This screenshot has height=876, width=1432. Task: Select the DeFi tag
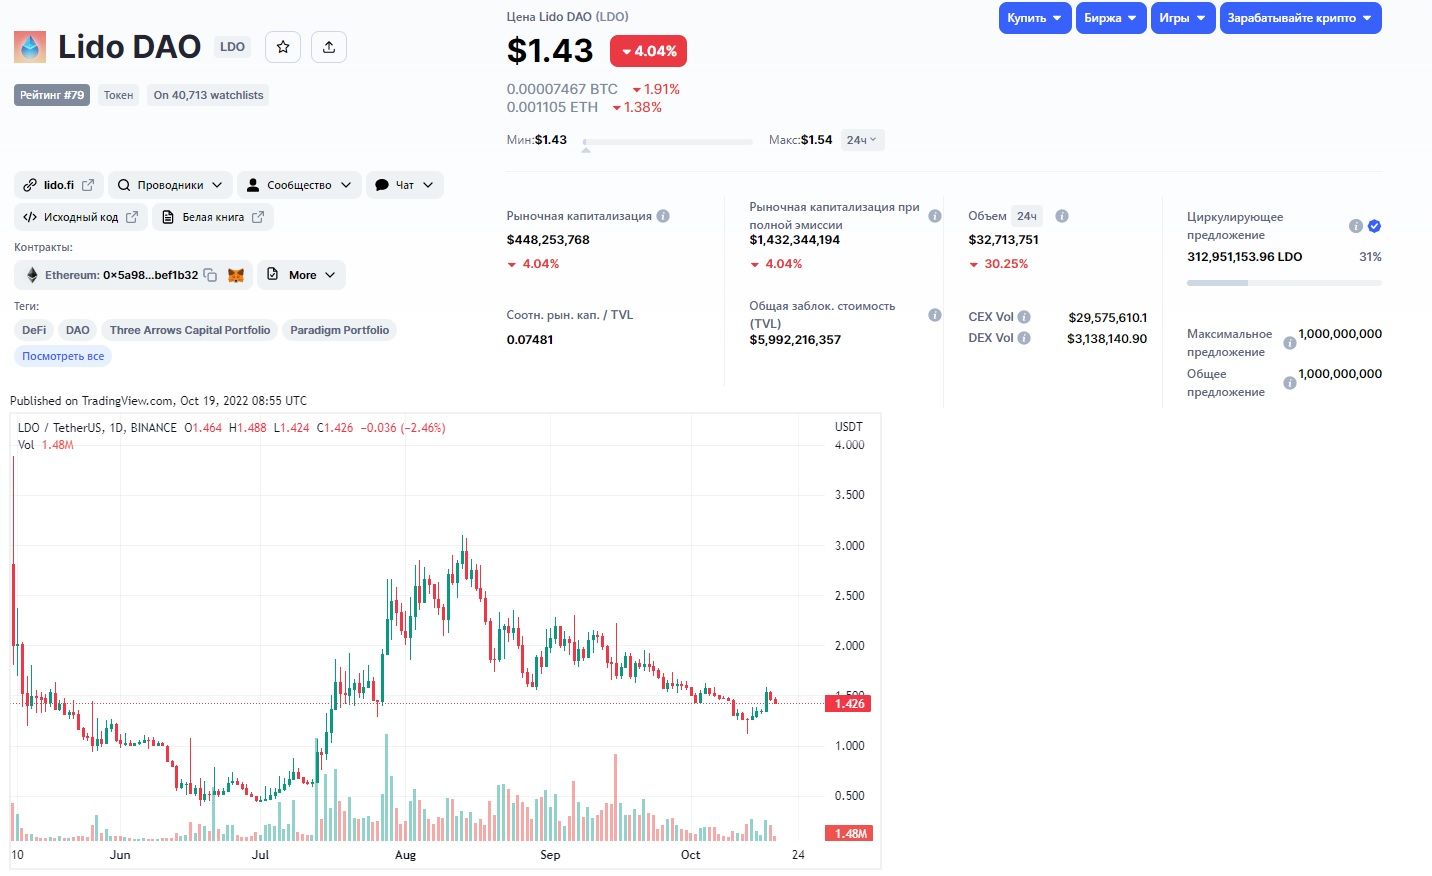pyautogui.click(x=34, y=330)
